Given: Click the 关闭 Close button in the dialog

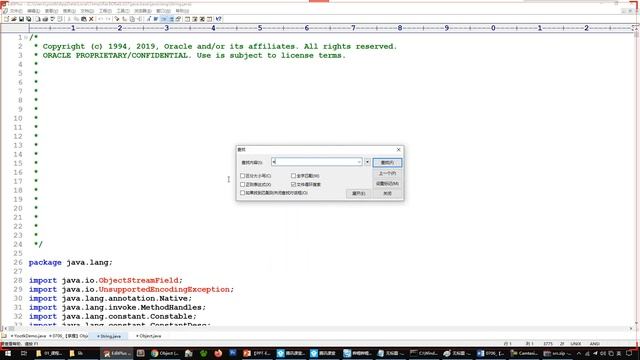Looking at the screenshot, I should (x=387, y=193).
